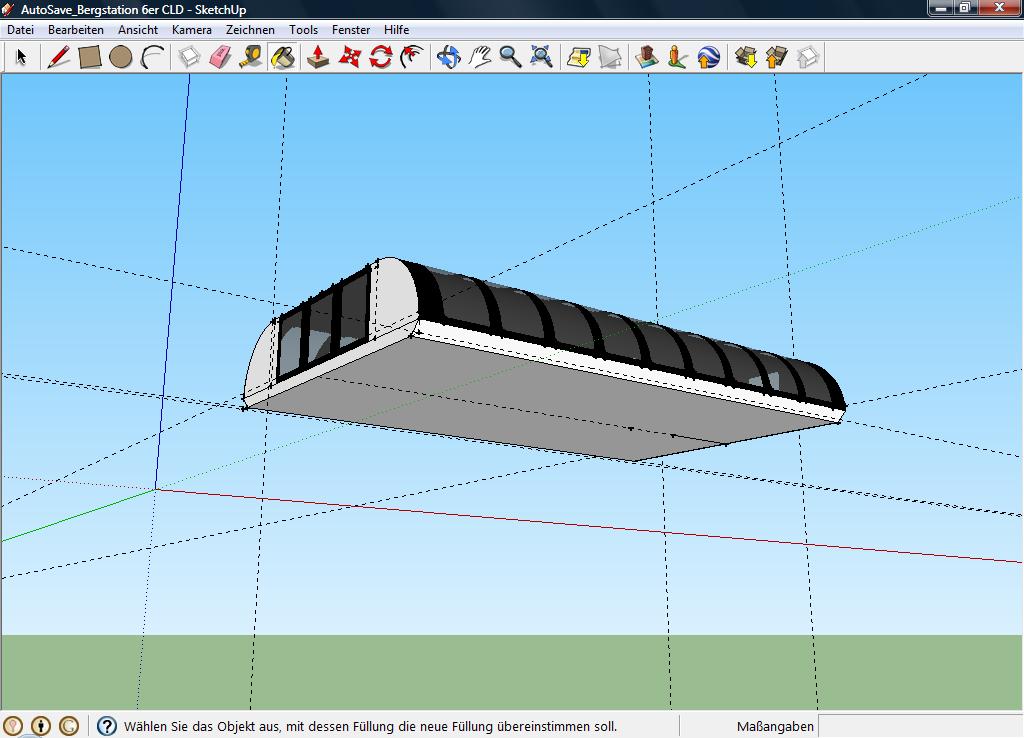Click the Add New Building icon

646,57
